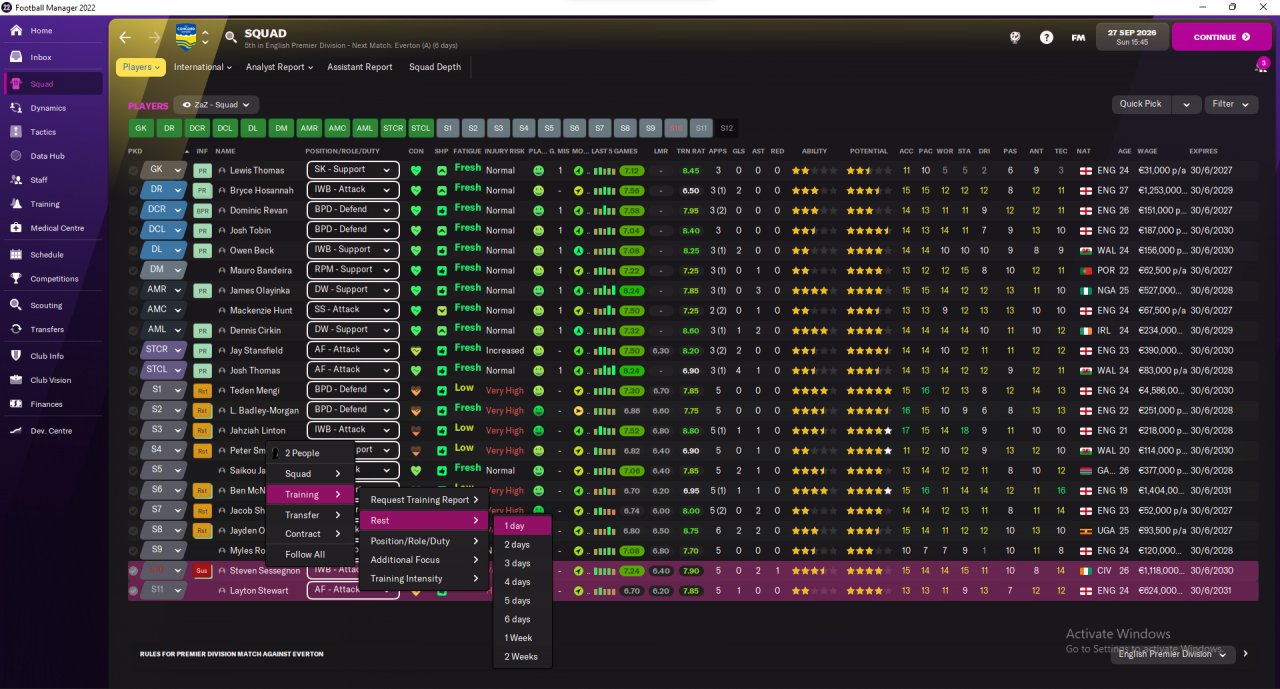Open the Club Vision sidebar icon

coord(17,380)
